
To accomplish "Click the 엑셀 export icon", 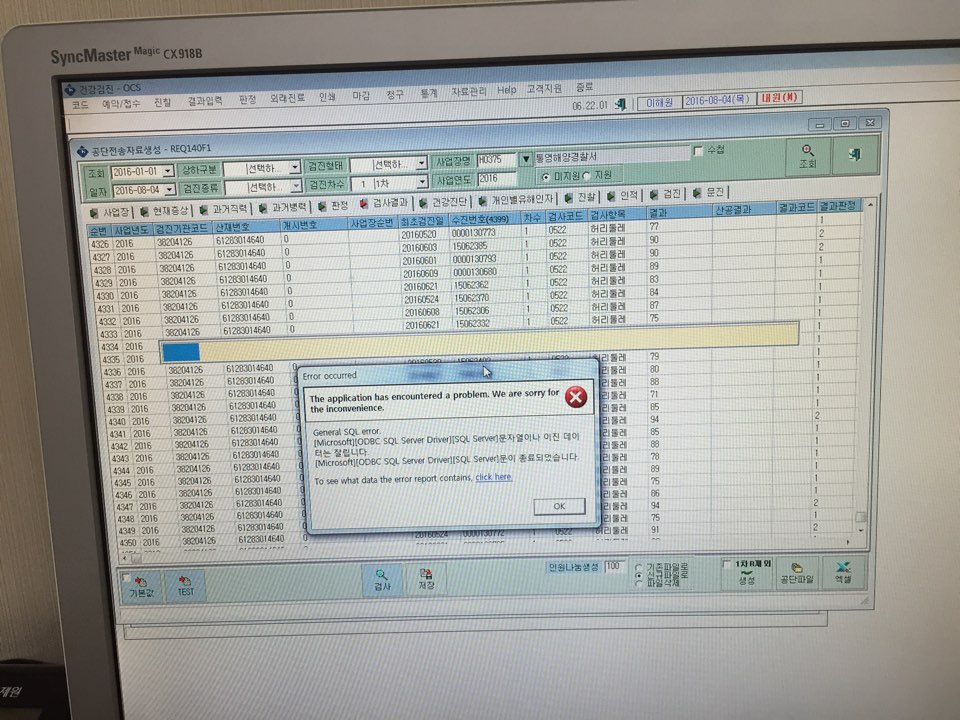I will pos(843,568).
